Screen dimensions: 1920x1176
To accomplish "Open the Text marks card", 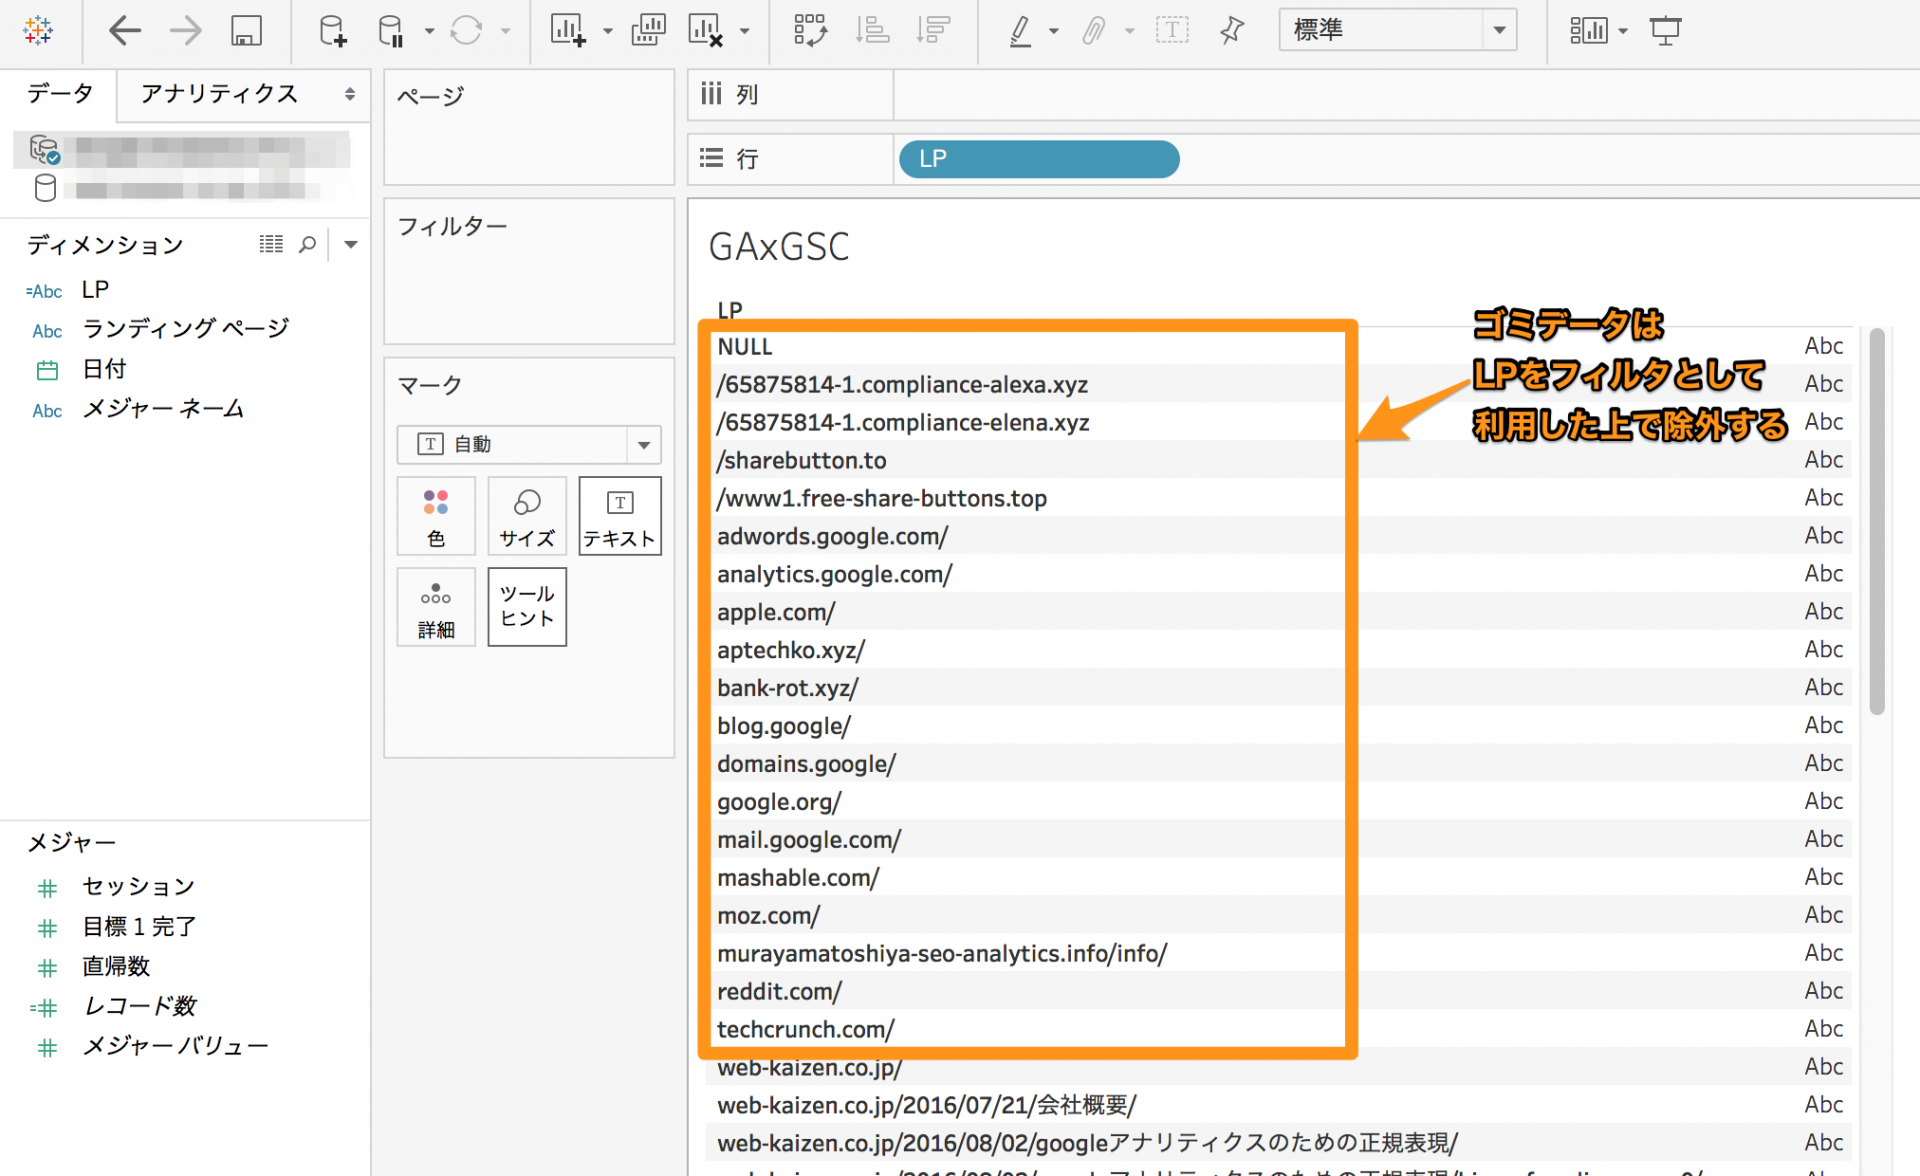I will [x=620, y=516].
